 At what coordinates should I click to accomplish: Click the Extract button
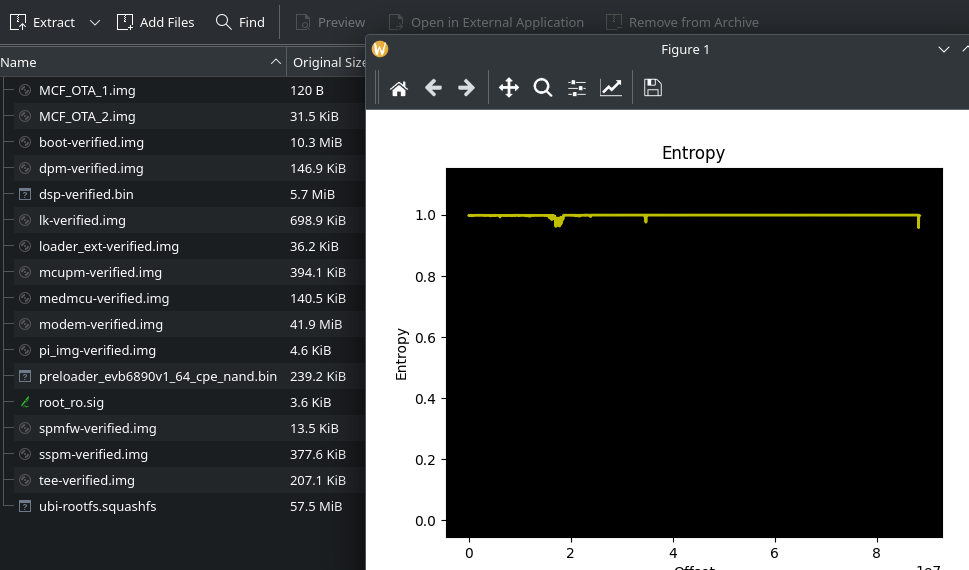(43, 22)
